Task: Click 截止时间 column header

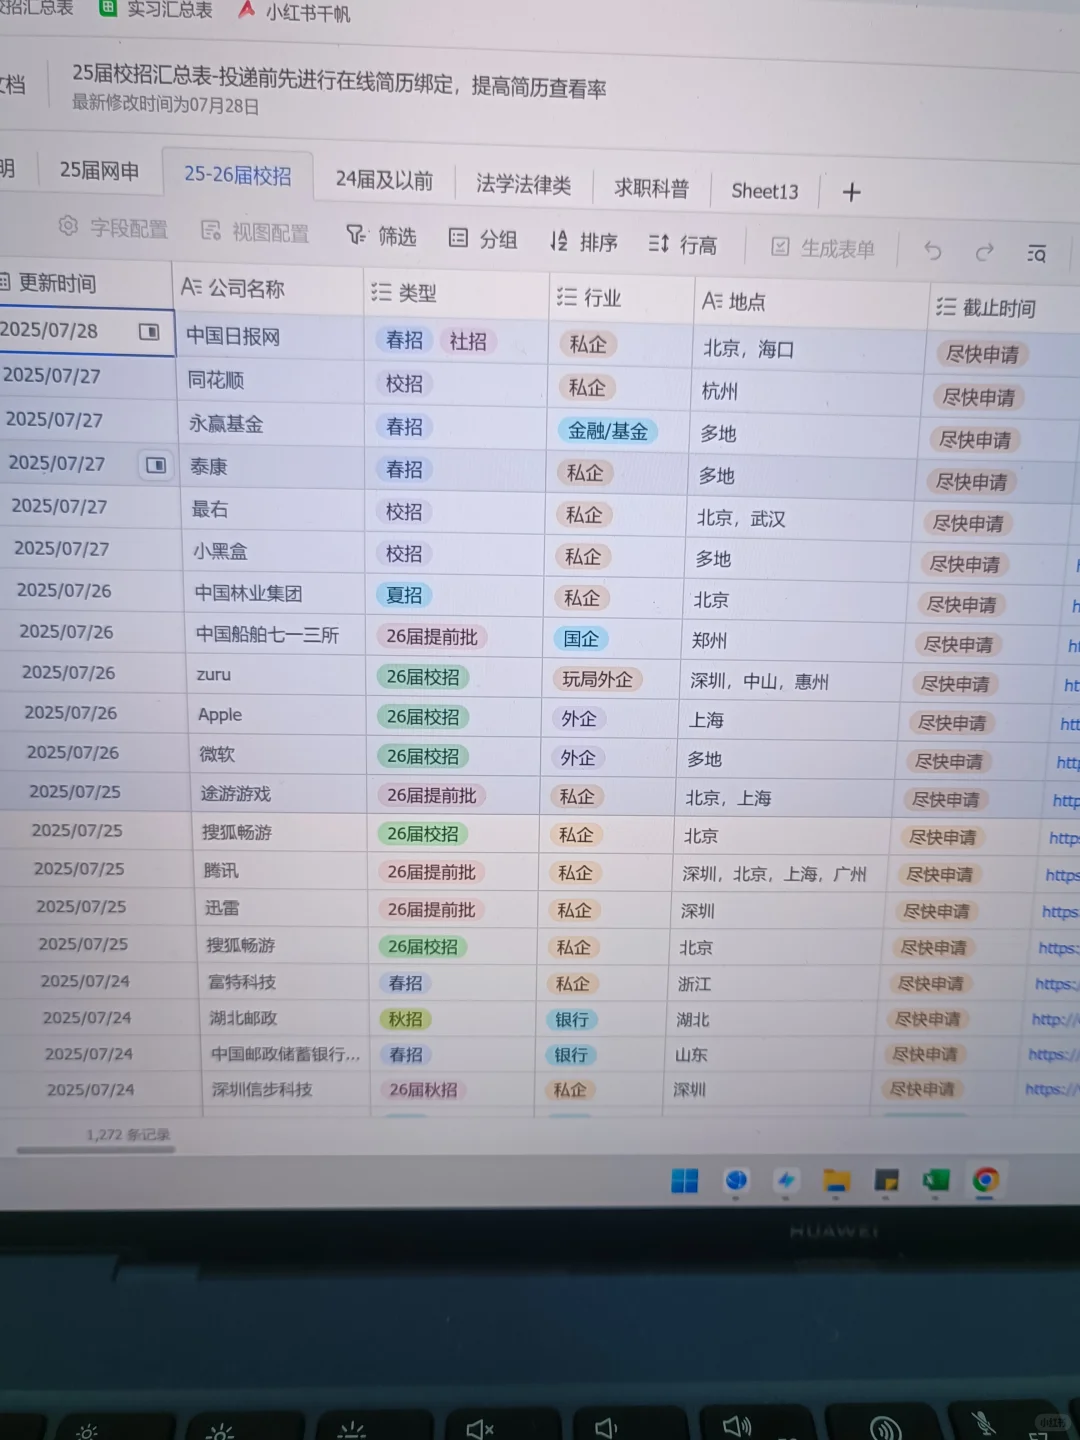Action: click(x=1004, y=308)
